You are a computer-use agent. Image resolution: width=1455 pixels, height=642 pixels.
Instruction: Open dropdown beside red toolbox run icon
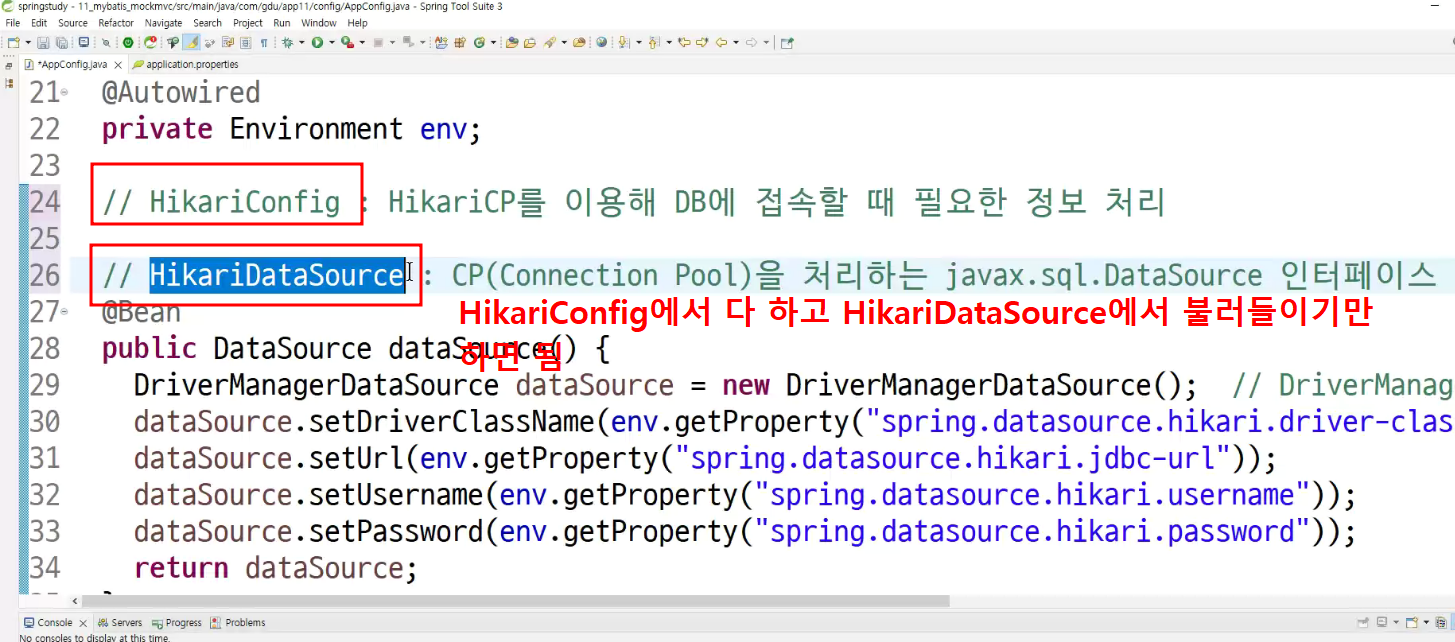(362, 43)
